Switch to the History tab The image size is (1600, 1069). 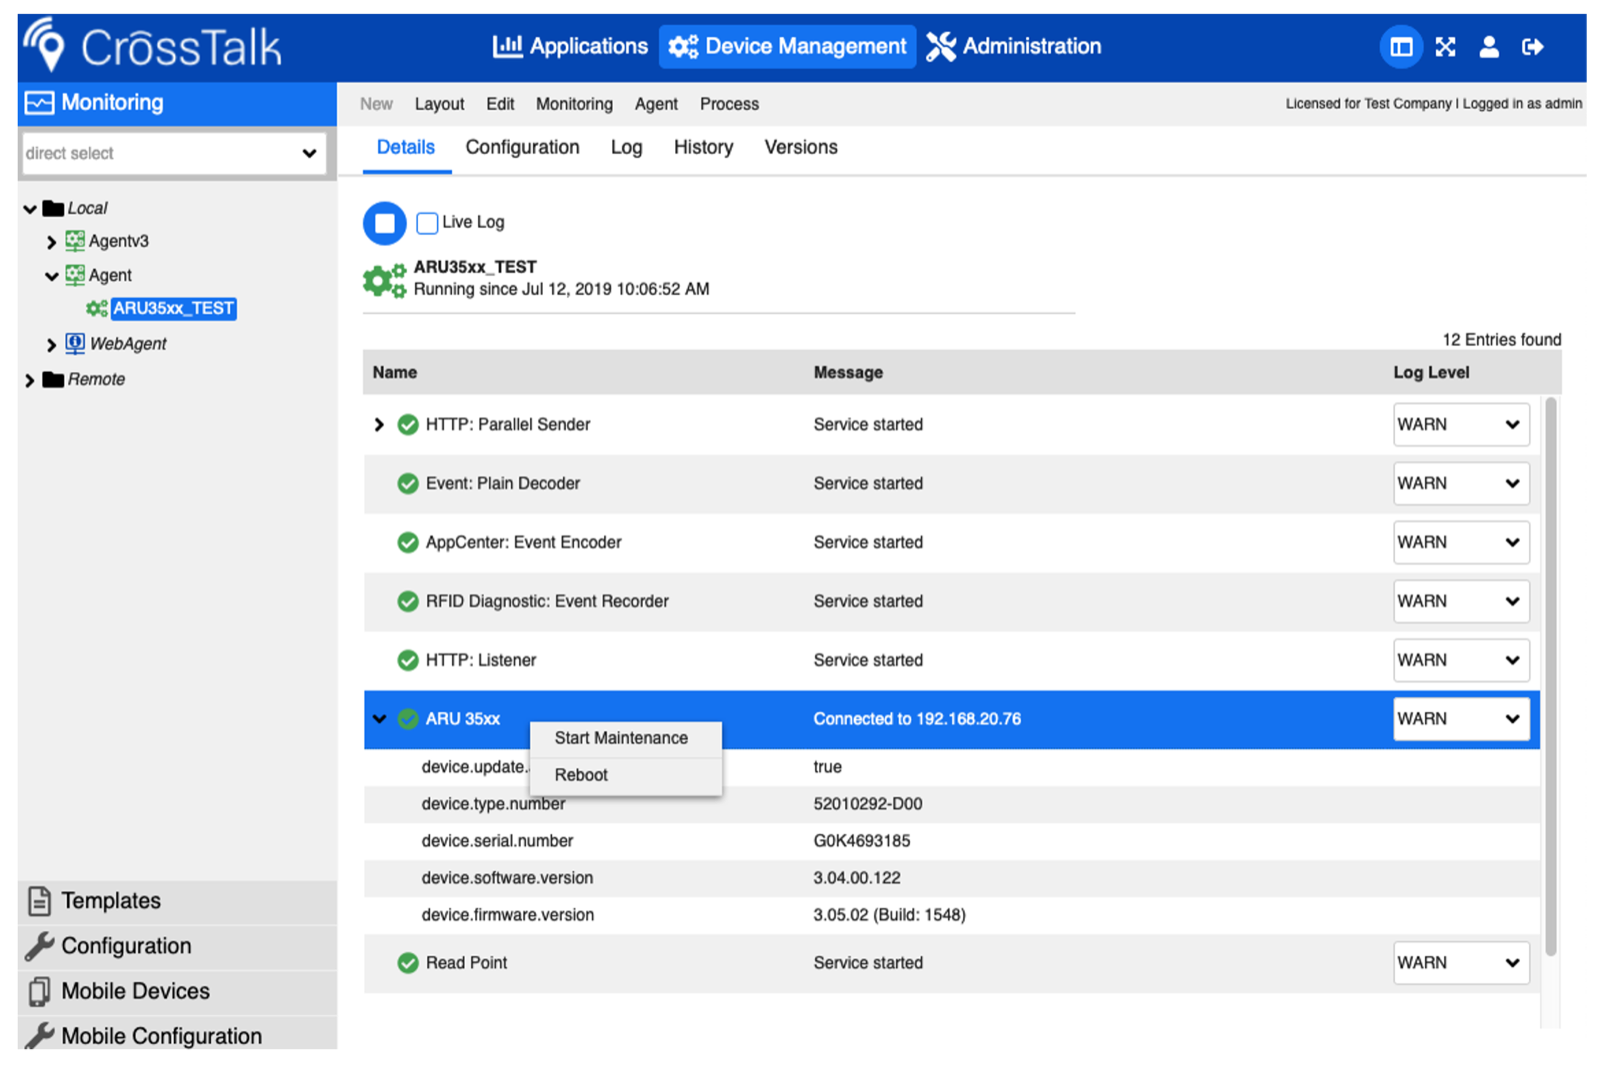pos(703,147)
